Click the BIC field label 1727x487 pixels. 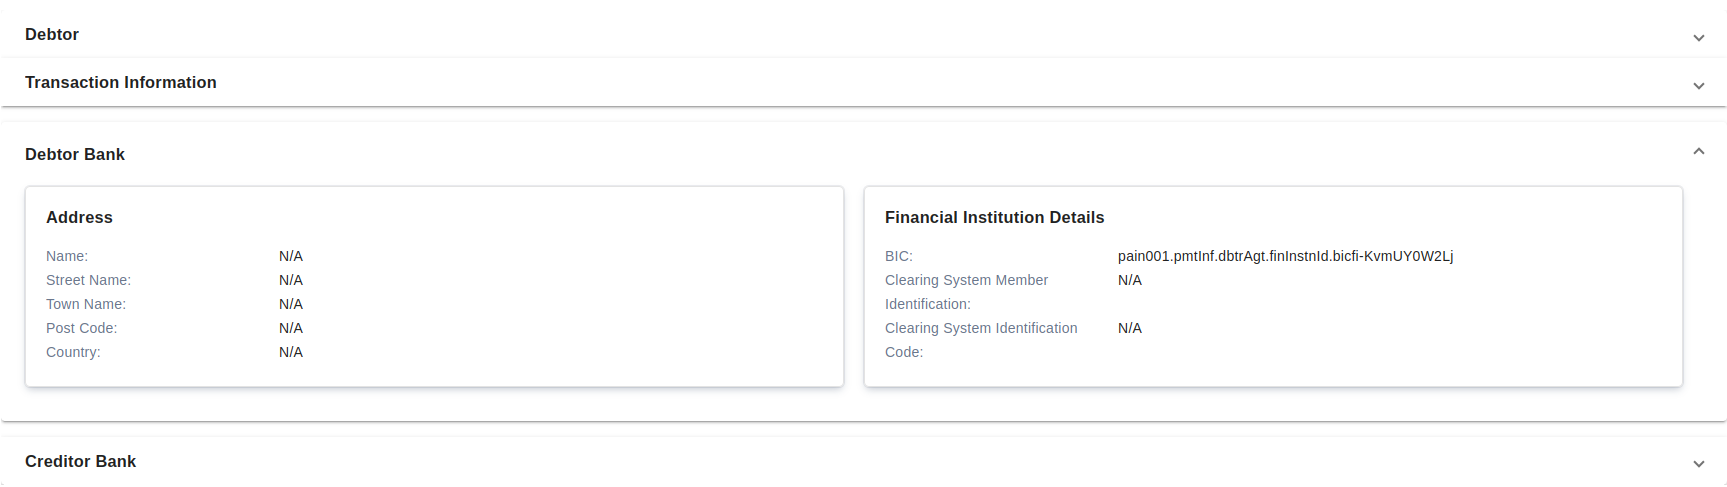tap(898, 256)
